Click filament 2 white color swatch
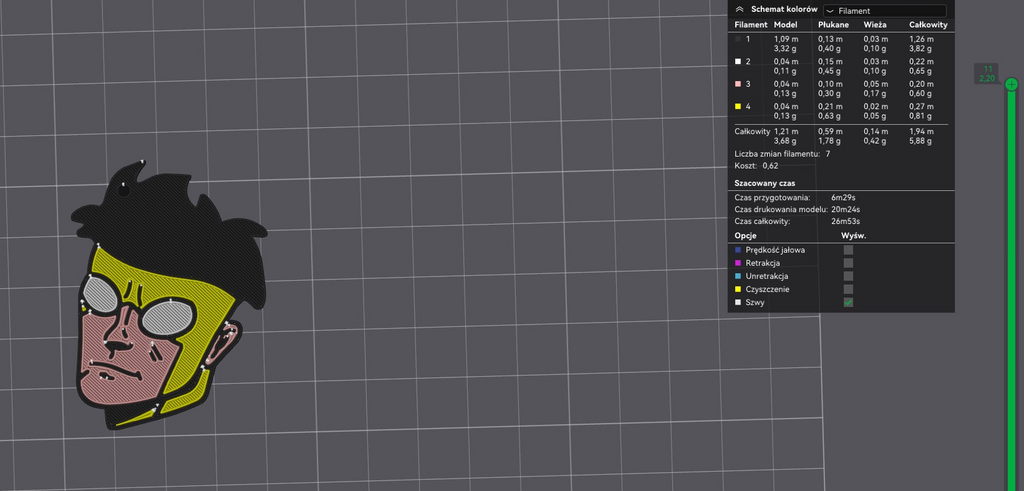The width and height of the screenshot is (1024, 491). tap(738, 61)
